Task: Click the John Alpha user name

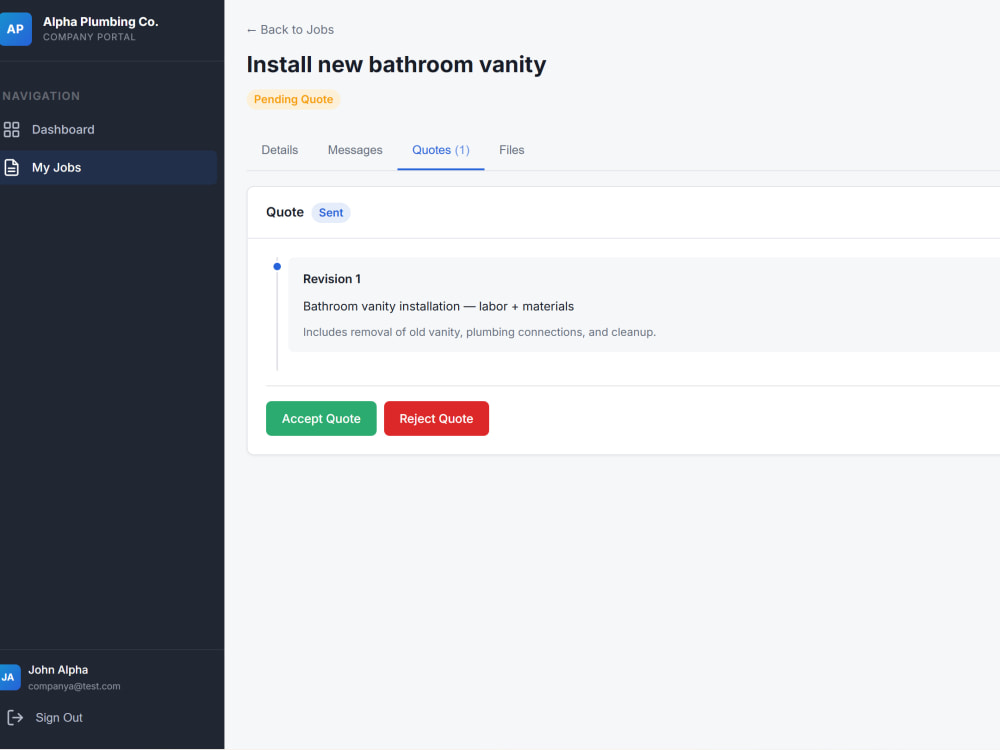Action: point(58,670)
